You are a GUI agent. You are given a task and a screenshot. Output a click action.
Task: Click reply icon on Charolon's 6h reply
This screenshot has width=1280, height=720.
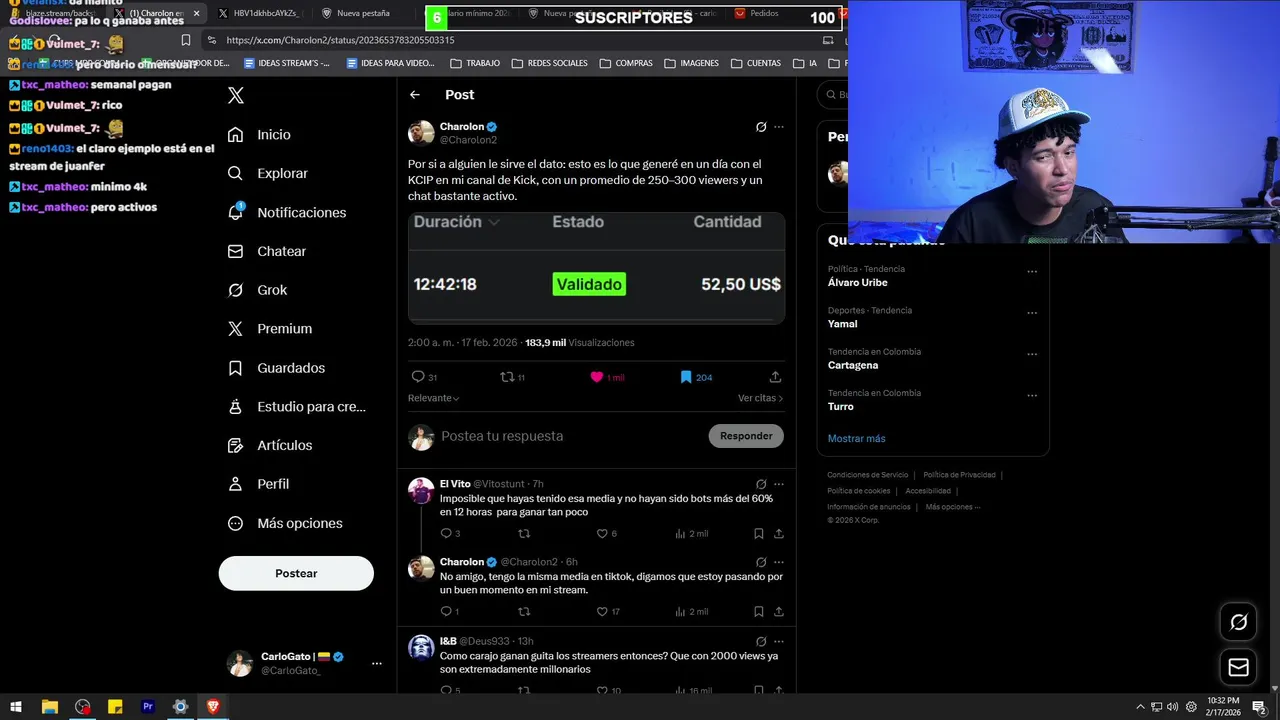pos(446,611)
